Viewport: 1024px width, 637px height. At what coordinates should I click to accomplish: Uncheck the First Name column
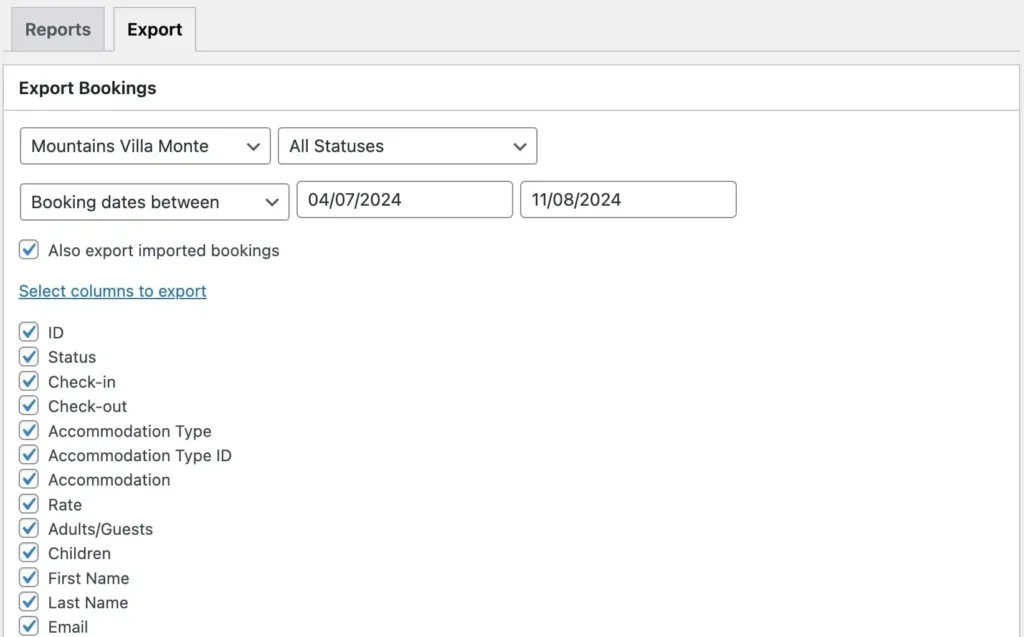[x=28, y=577]
